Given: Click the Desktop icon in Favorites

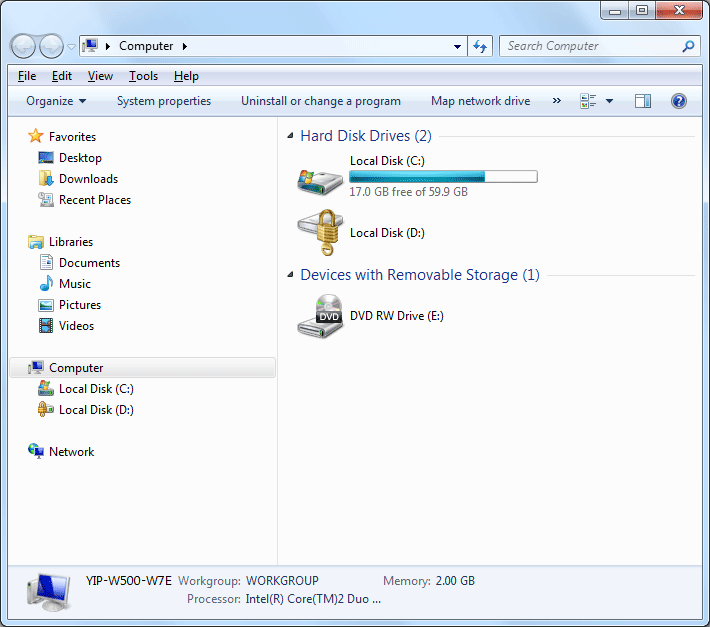Looking at the screenshot, I should (46, 158).
